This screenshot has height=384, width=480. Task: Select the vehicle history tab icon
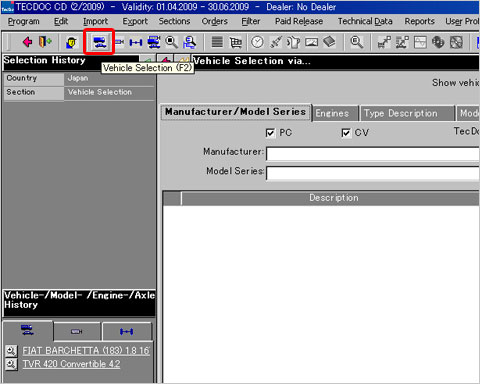[27, 331]
